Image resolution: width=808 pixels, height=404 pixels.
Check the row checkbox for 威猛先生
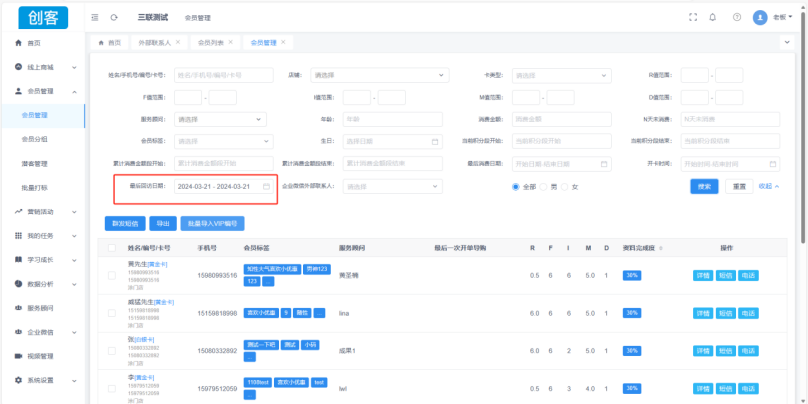tap(112, 313)
